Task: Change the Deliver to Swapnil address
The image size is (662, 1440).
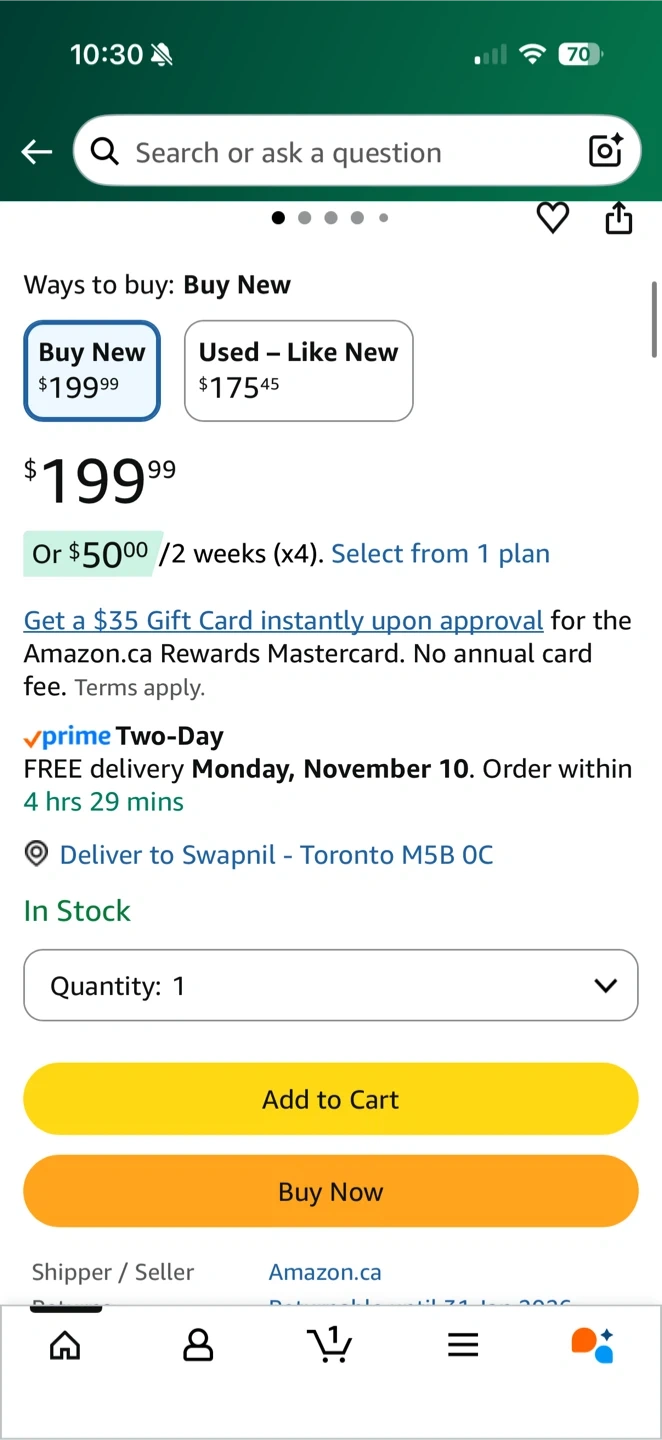Action: tap(276, 855)
